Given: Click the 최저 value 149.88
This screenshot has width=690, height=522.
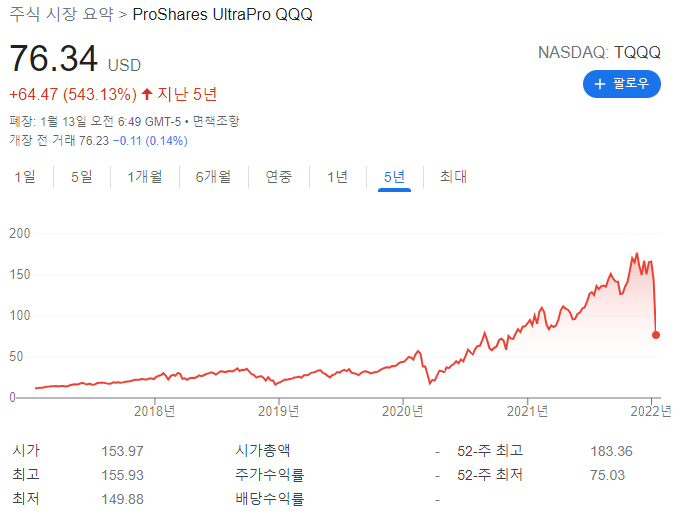Looking at the screenshot, I should pyautogui.click(x=122, y=499).
